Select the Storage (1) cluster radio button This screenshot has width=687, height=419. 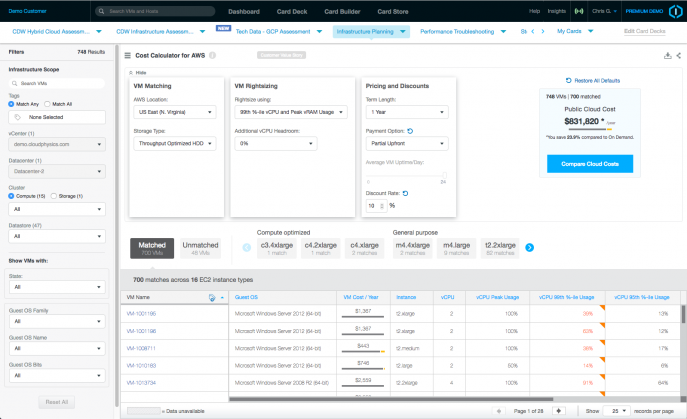coord(54,196)
